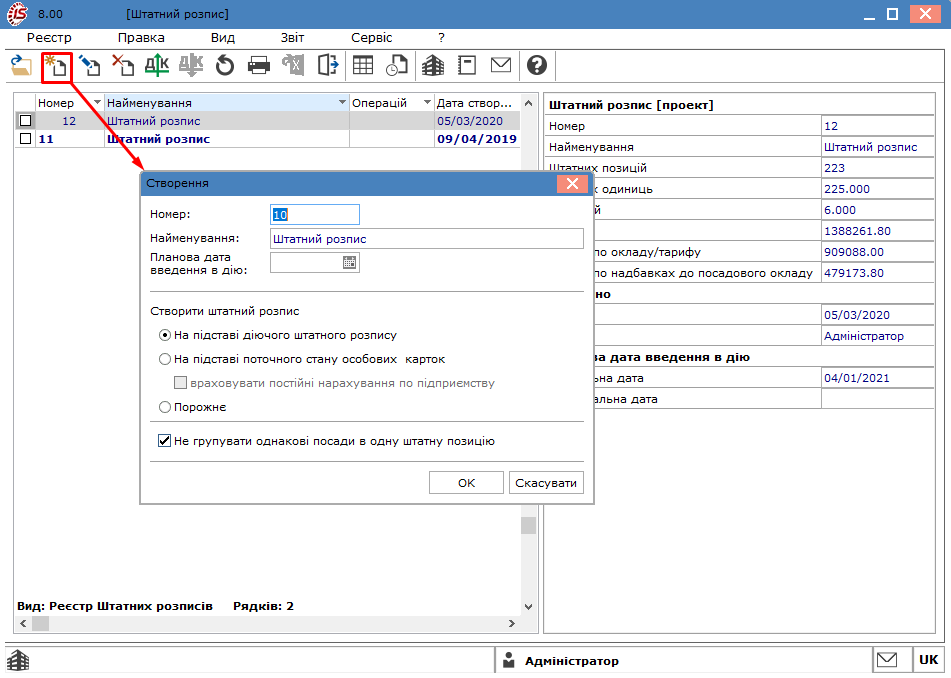Image resolution: width=951 pixels, height=678 pixels.
Task: Click the building icon in status bar
Action: click(18, 660)
